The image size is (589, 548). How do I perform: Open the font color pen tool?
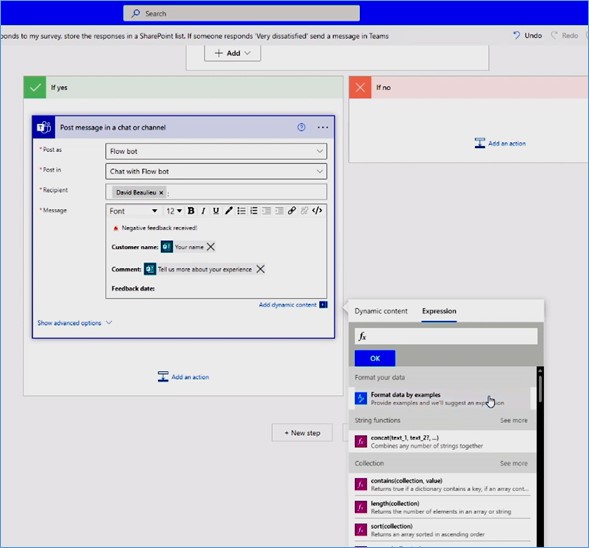click(x=228, y=211)
